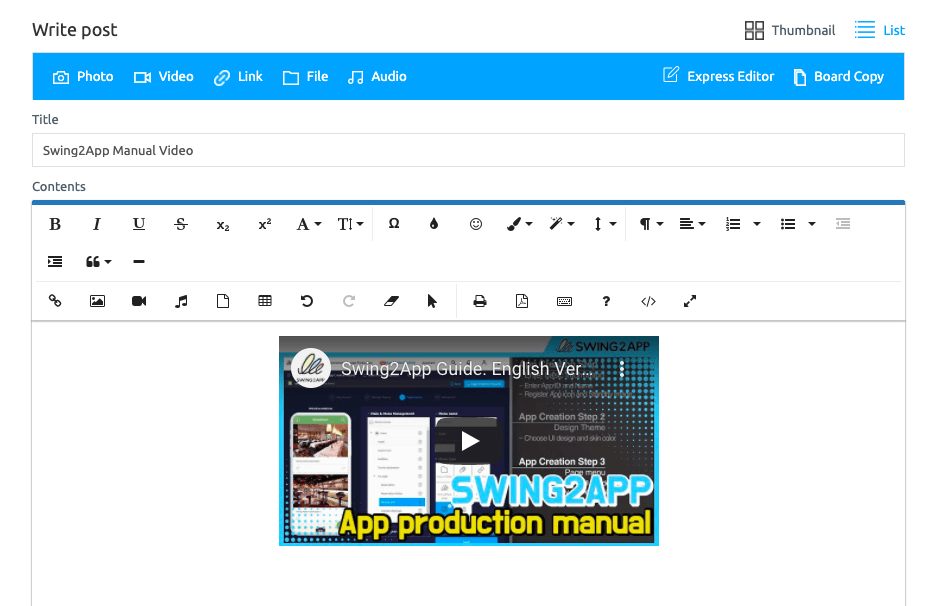This screenshot has height=606, width=936.
Task: Print the content with printer icon
Action: pyautogui.click(x=480, y=301)
